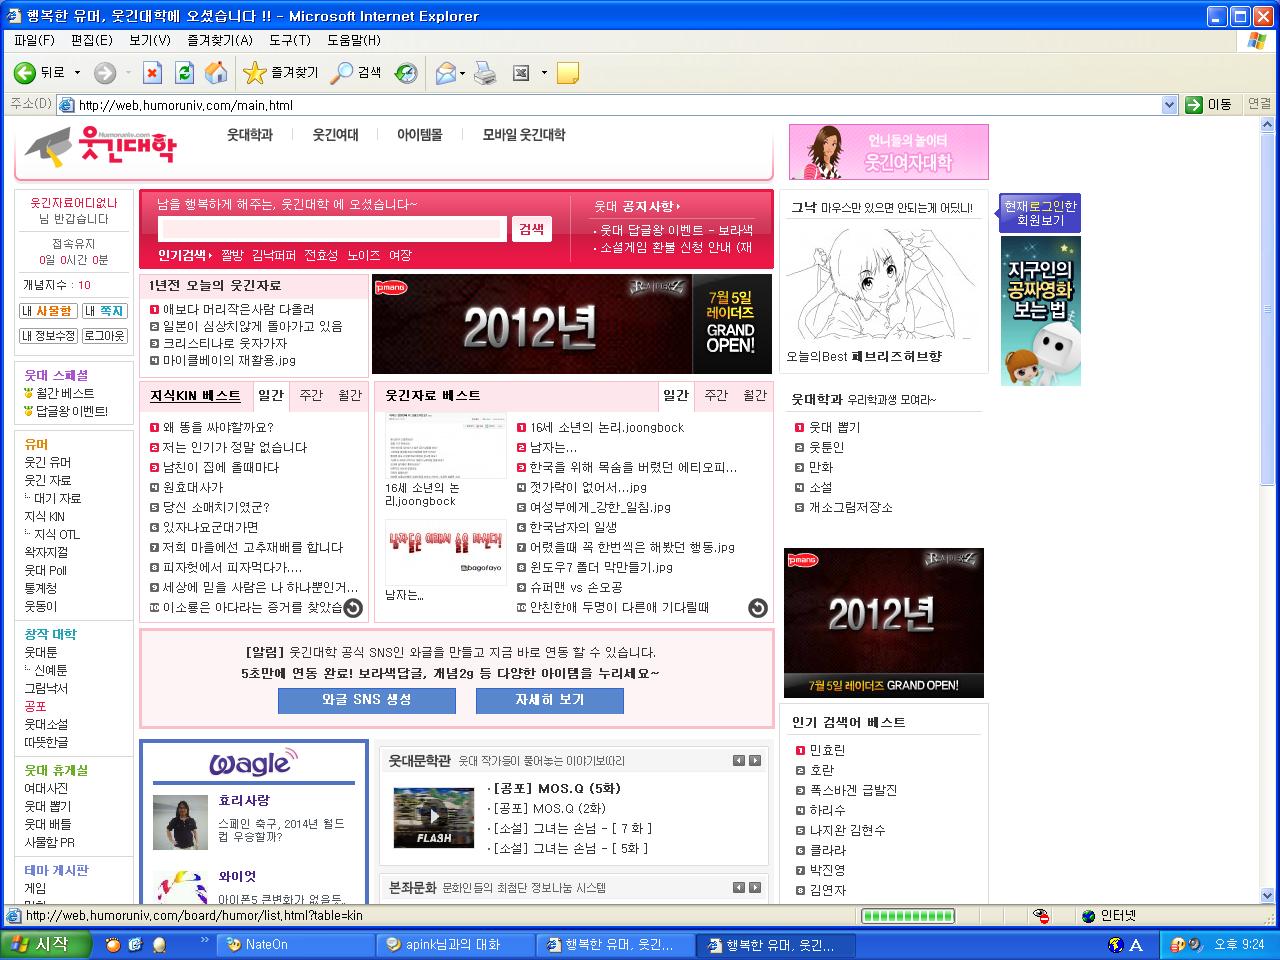This screenshot has height=960, width=1280.
Task: Reload the 지식KIN 베스트 list via its circular icon
Action: (x=353, y=608)
